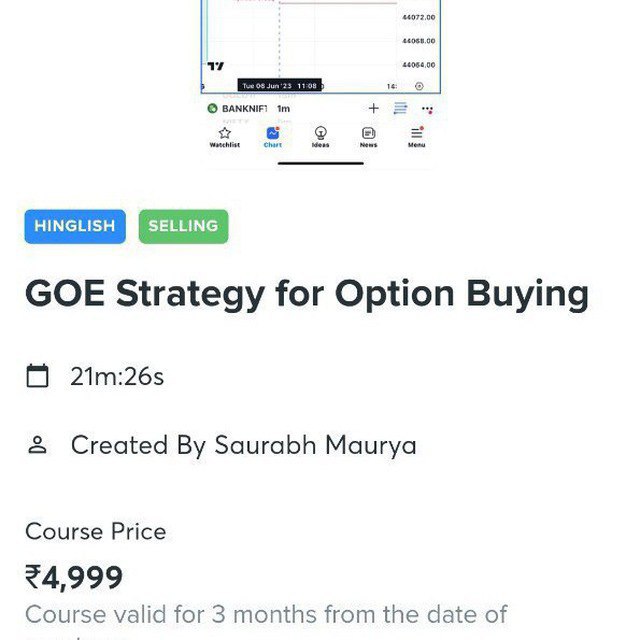
Task: Open creator Saurabh Maurya's name
Action: (316, 445)
